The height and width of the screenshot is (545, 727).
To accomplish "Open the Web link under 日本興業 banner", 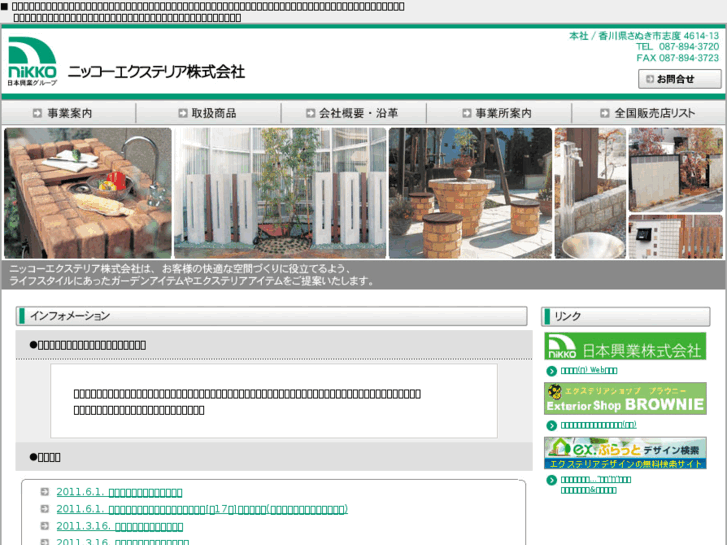I will pos(589,370).
